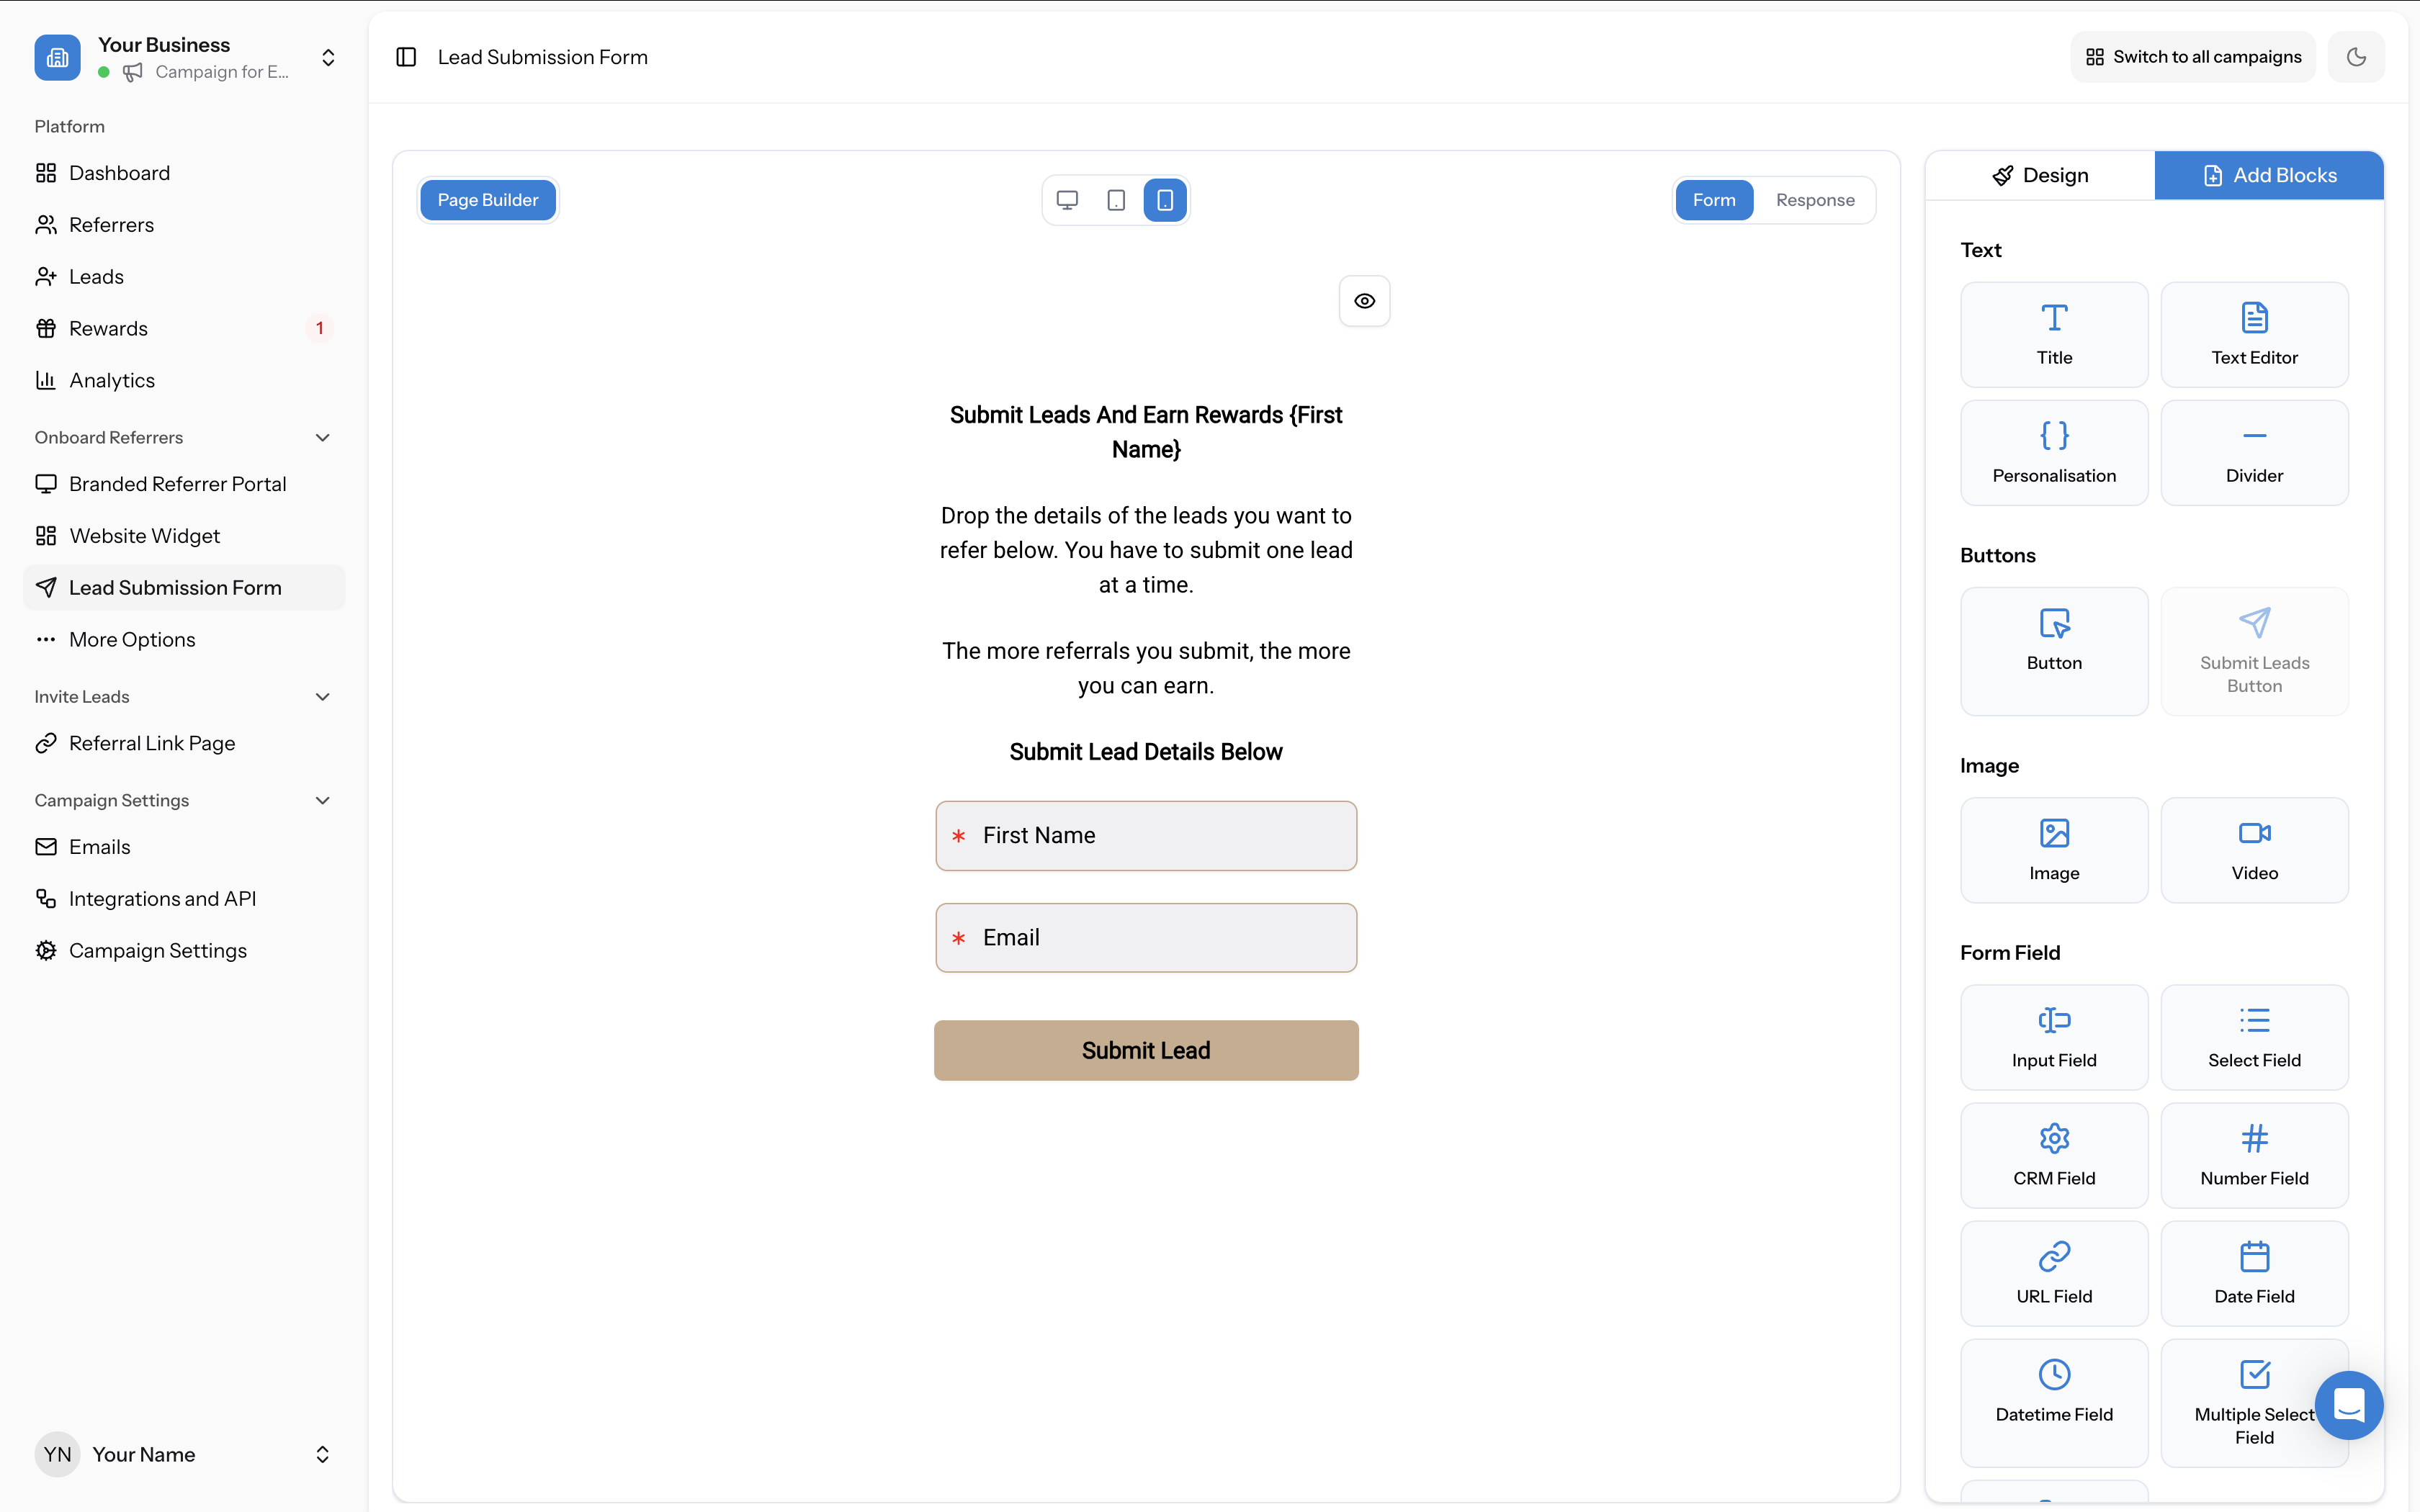Expand the Onboard Referrers section

pos(322,437)
